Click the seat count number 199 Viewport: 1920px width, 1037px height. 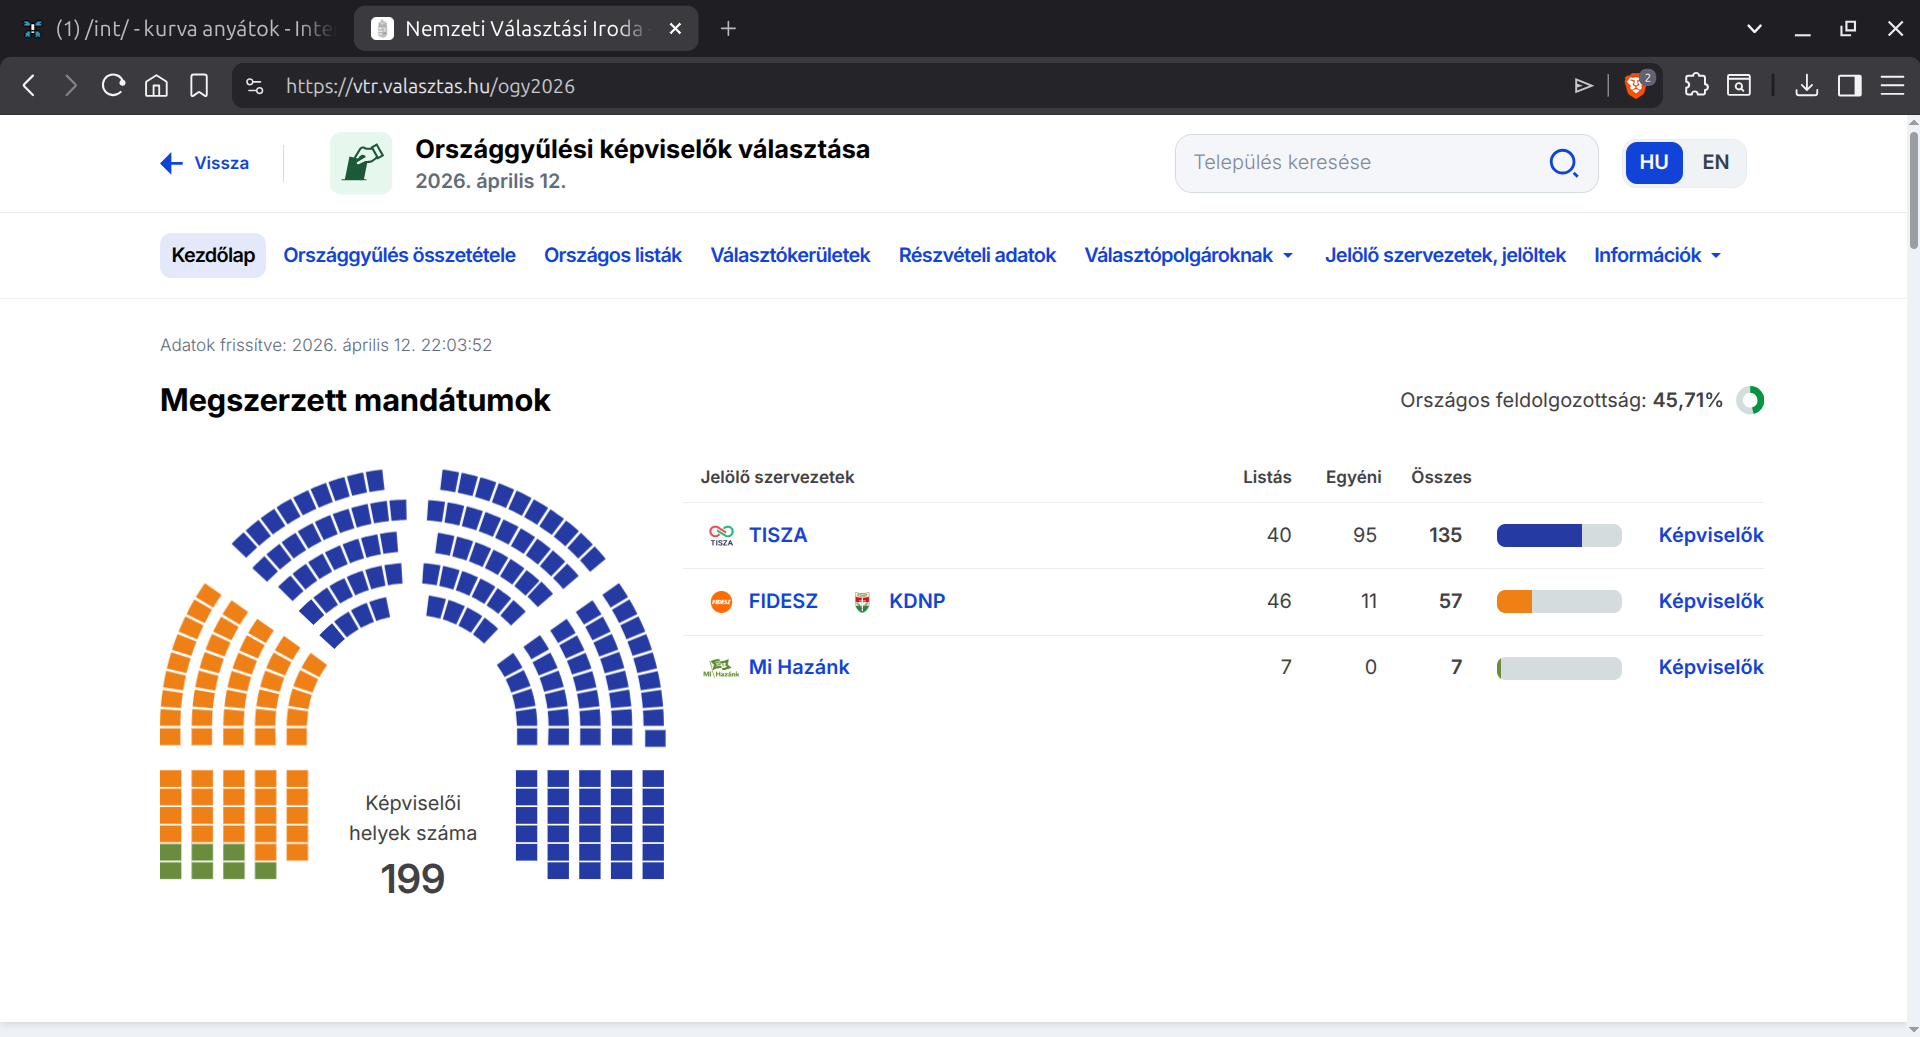412,879
